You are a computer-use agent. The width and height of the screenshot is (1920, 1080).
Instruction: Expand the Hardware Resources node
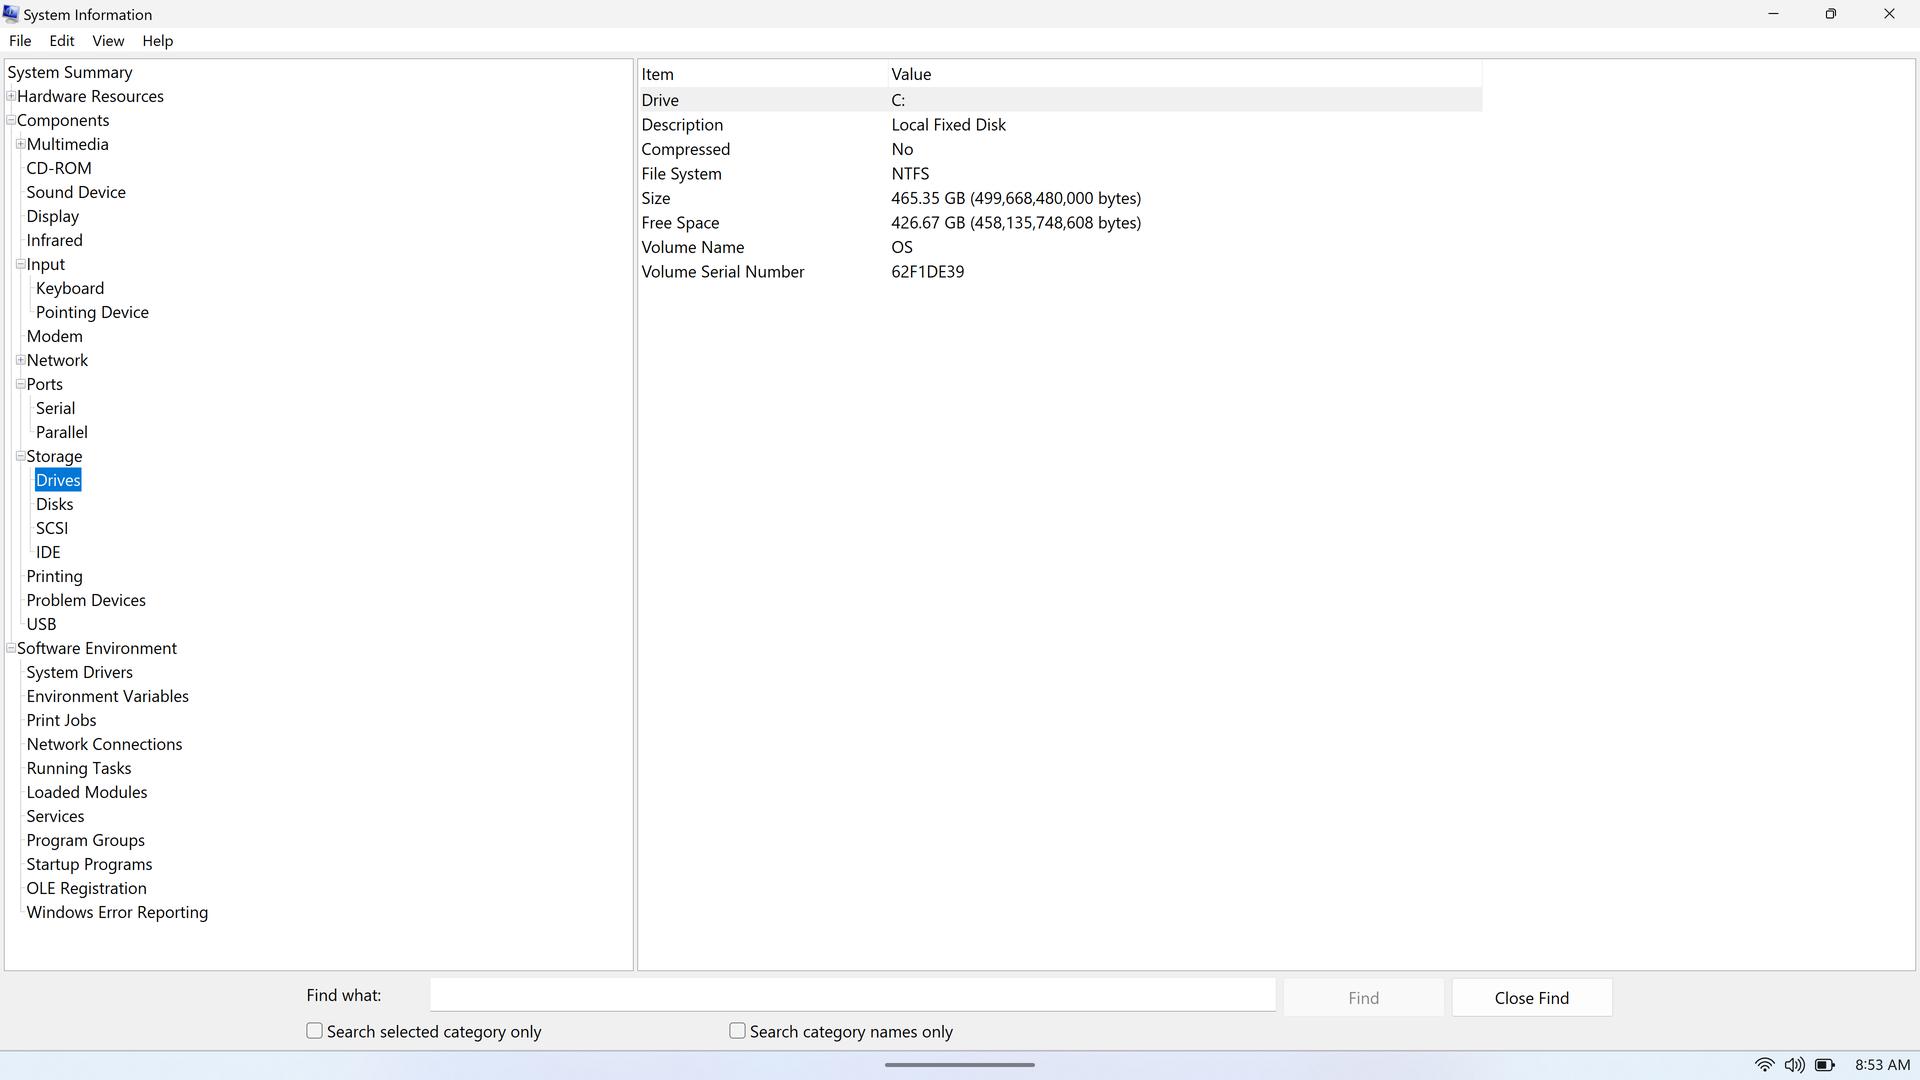[11, 96]
